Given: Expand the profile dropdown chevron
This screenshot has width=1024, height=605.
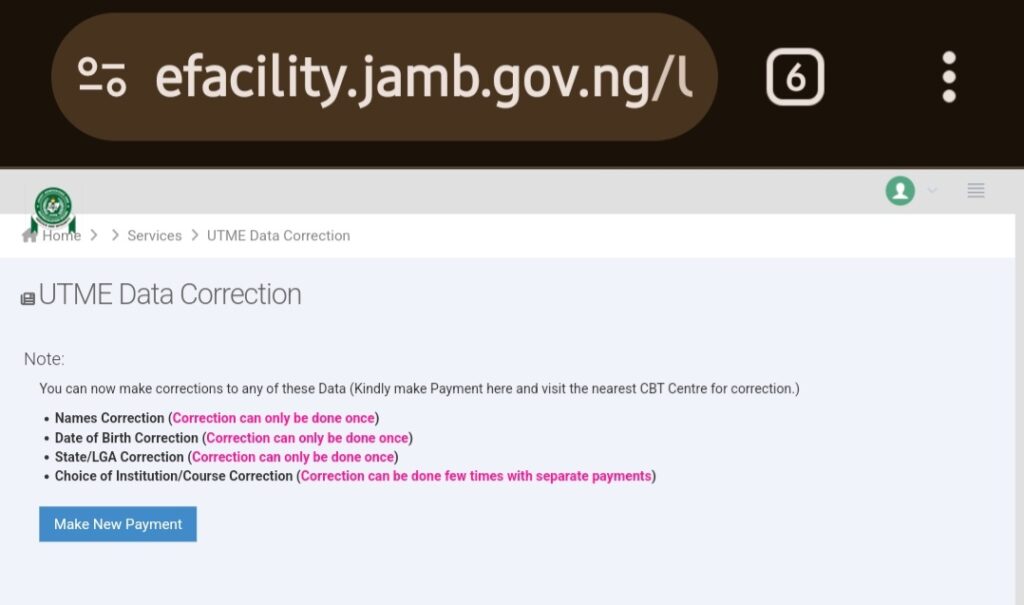Looking at the screenshot, I should pyautogui.click(x=933, y=190).
